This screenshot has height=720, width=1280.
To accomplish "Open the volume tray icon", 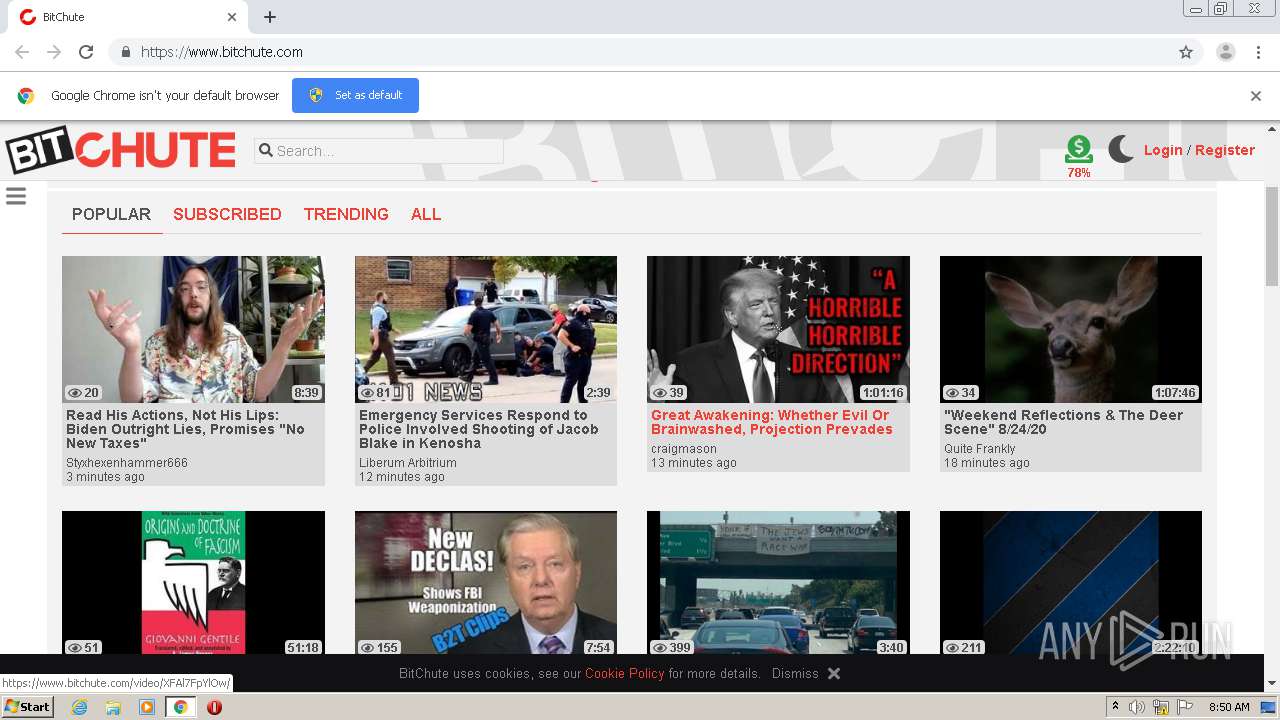I will click(x=1137, y=707).
